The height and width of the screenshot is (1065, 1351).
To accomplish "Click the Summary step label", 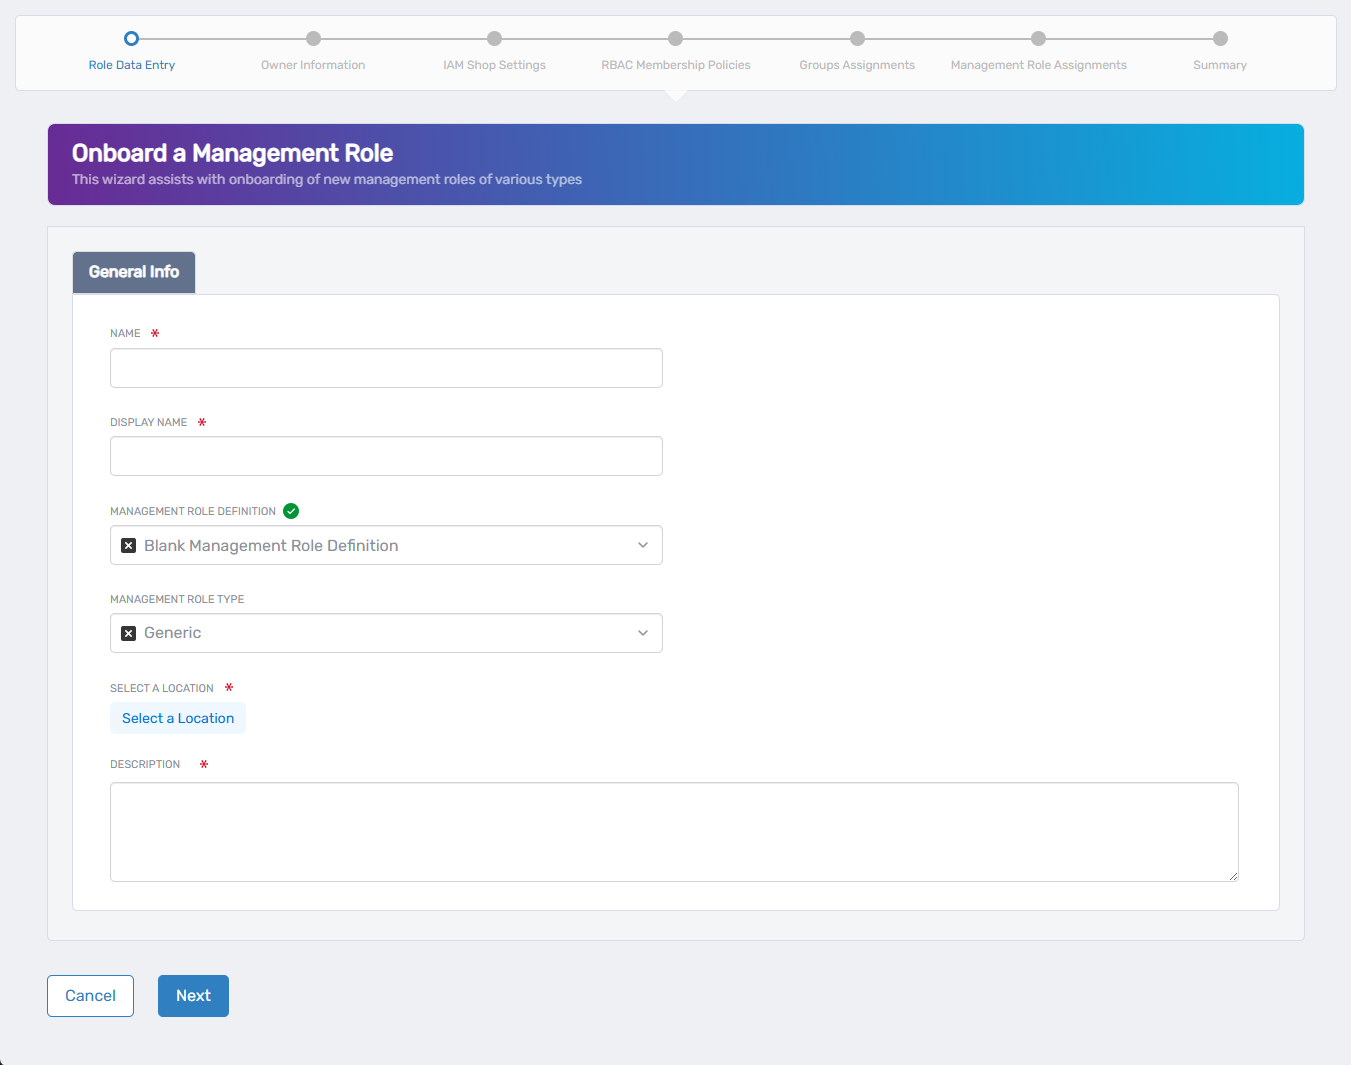I will click(x=1219, y=64).
